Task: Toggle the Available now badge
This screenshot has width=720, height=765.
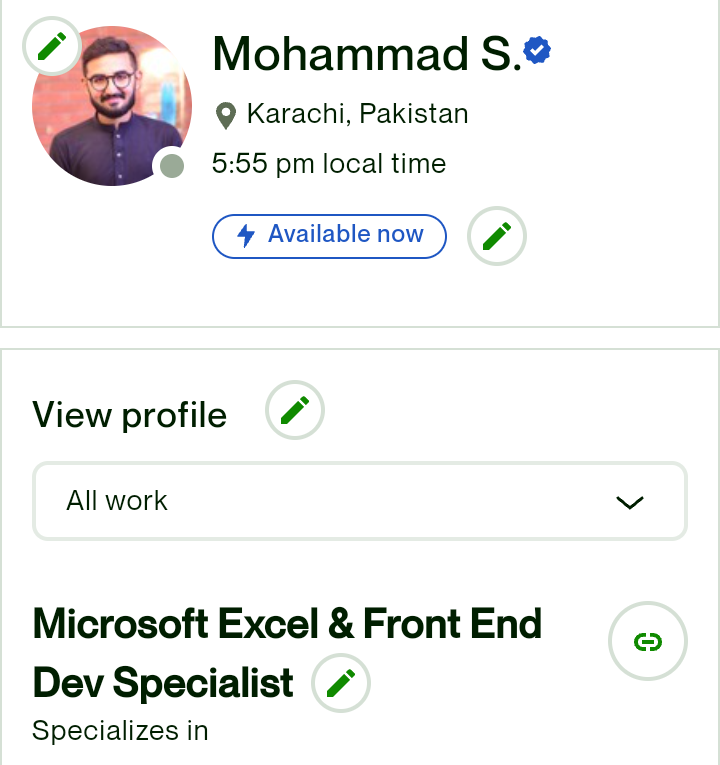Action: tap(329, 236)
